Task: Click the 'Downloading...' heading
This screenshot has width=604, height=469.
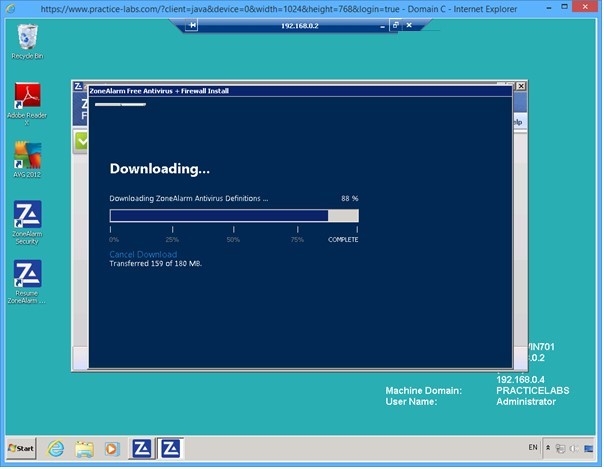Action: coord(159,169)
